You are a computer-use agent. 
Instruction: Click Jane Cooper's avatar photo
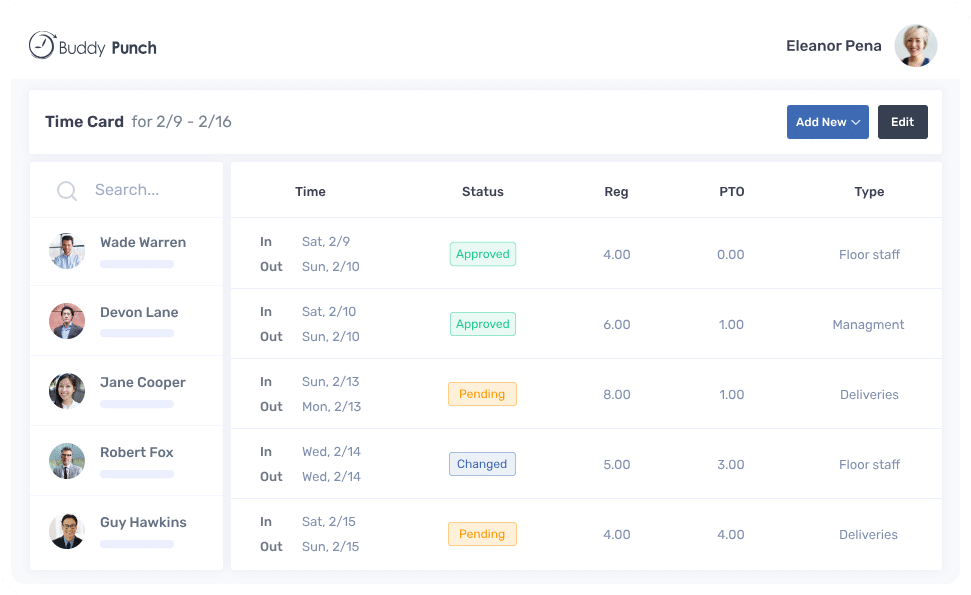coord(67,391)
